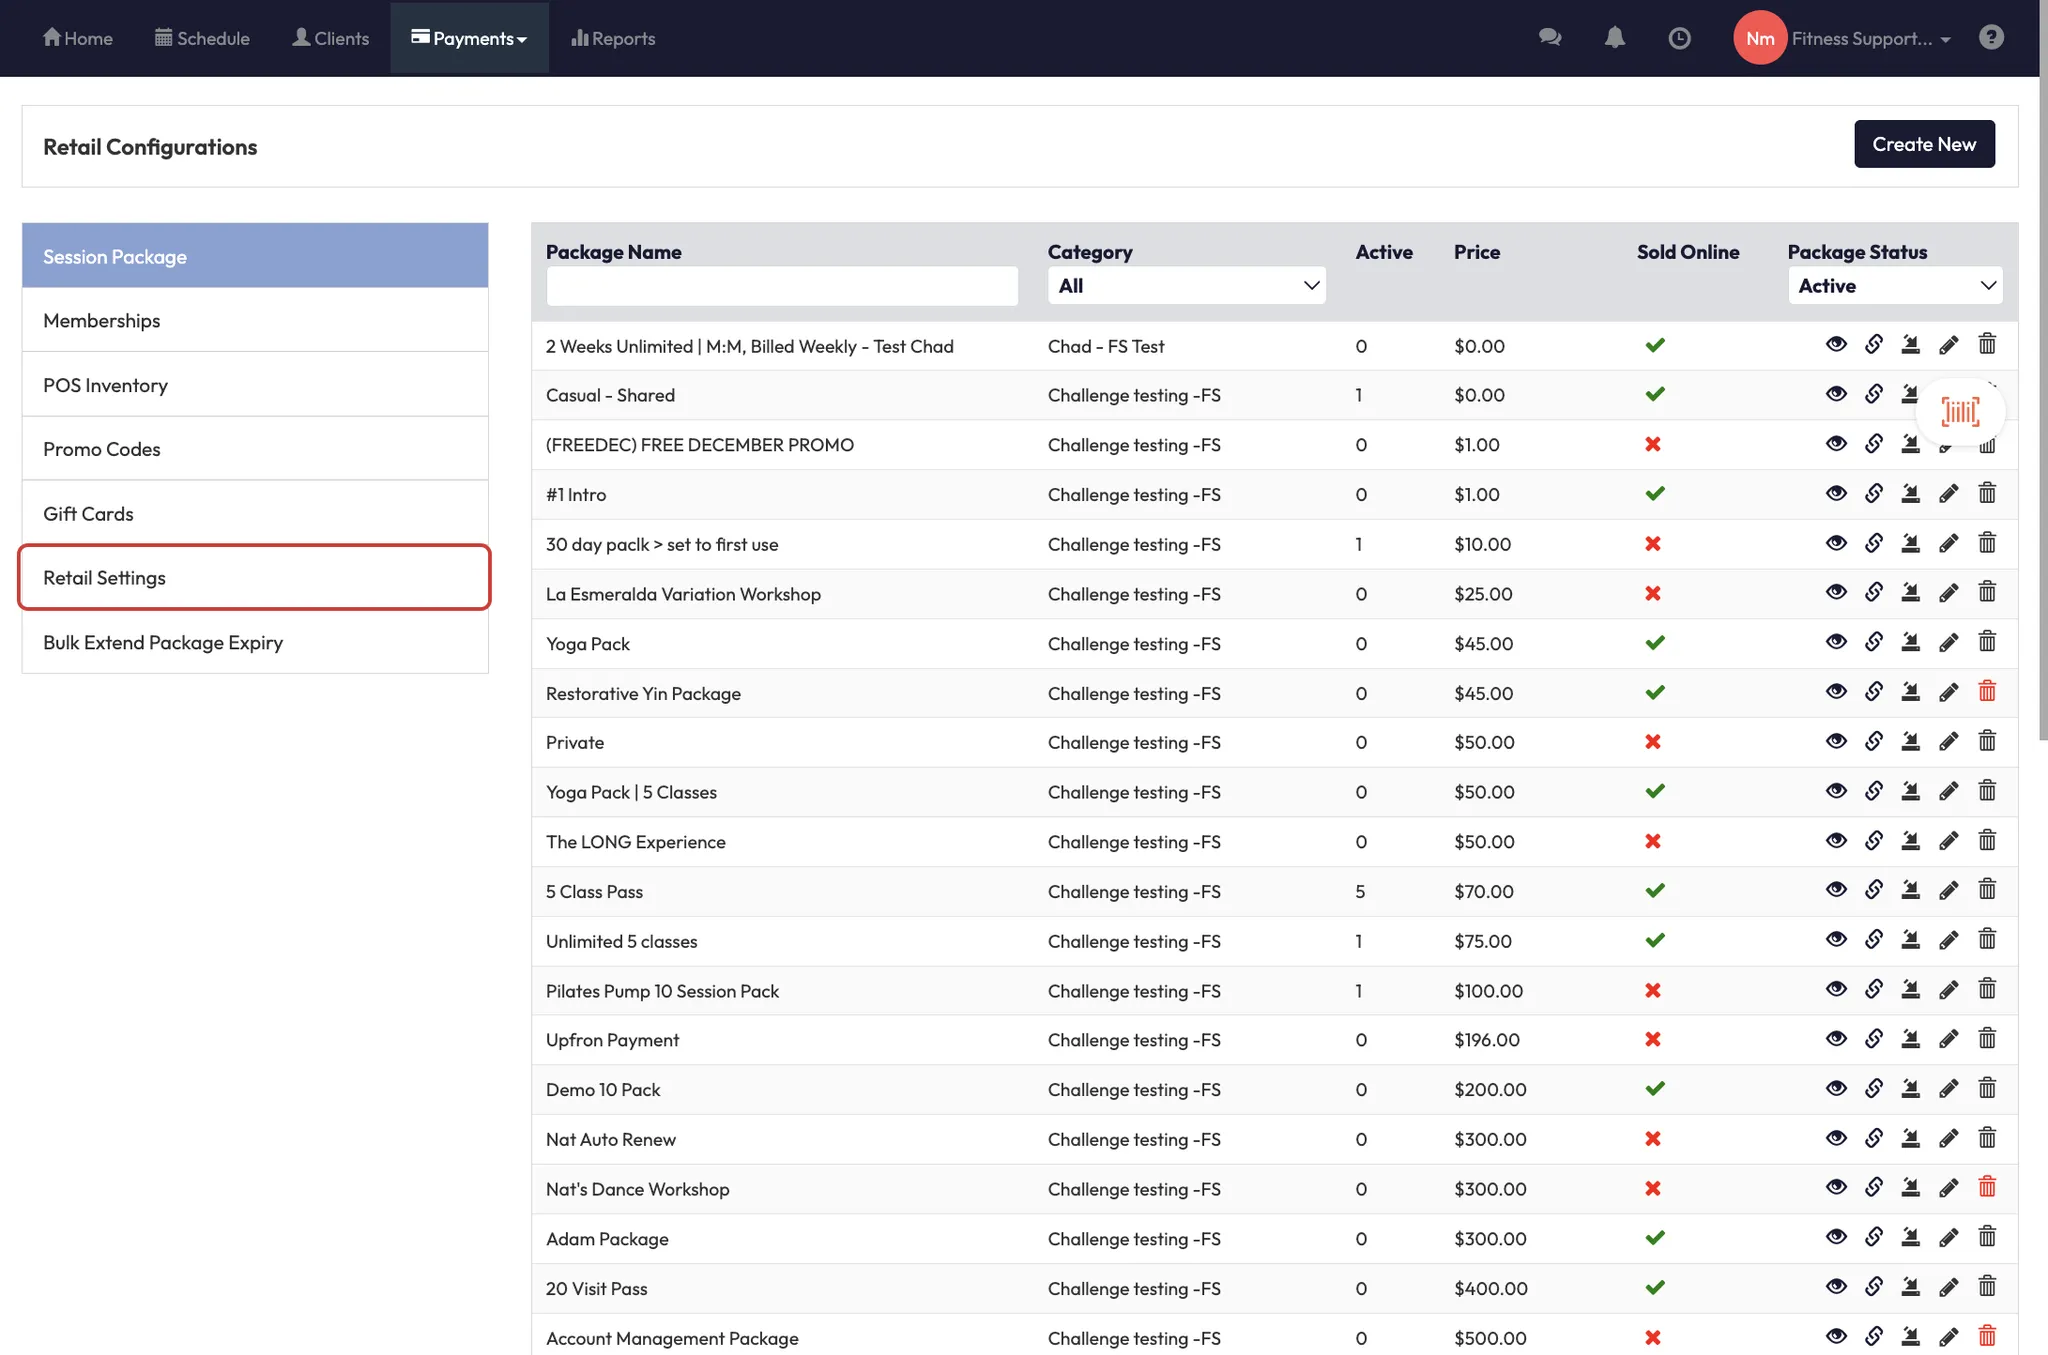Viewport: 2048px width, 1355px height.
Task: Open the chat messages icon in navbar
Action: (x=1550, y=38)
